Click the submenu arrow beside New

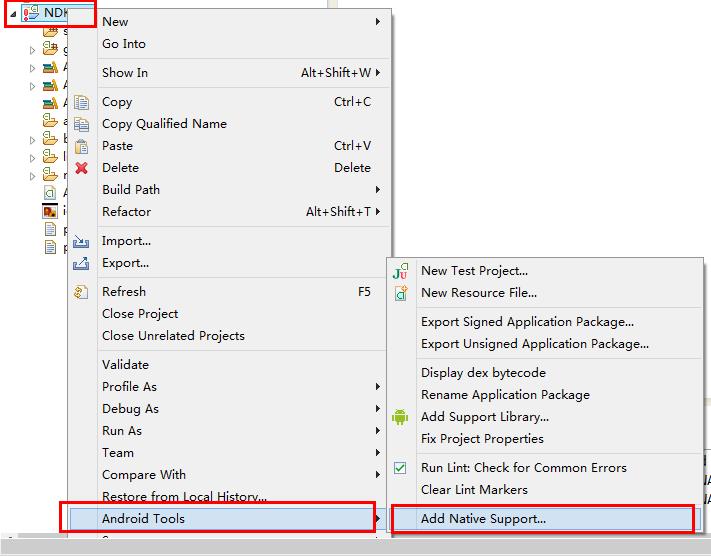coord(378,22)
